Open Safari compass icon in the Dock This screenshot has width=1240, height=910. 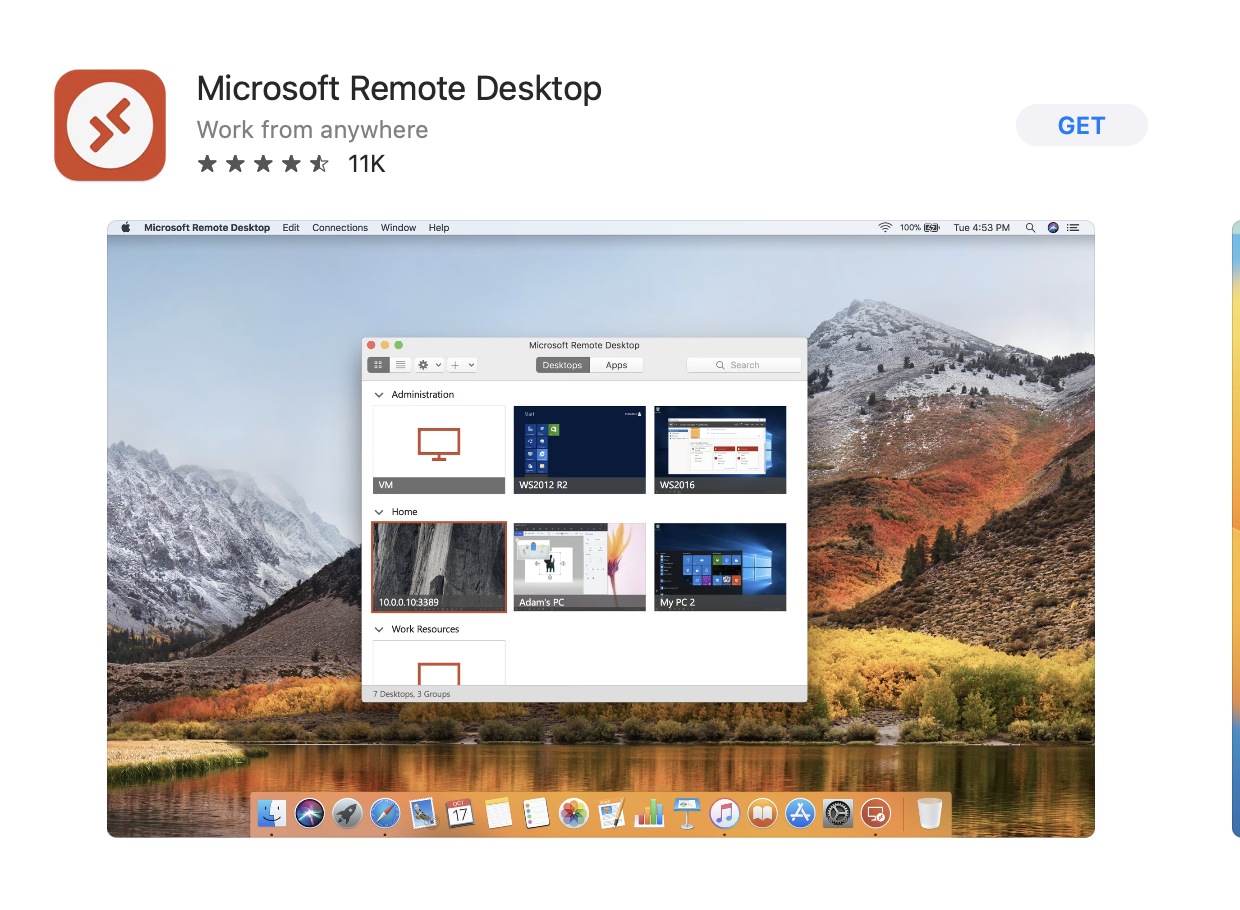click(x=385, y=812)
